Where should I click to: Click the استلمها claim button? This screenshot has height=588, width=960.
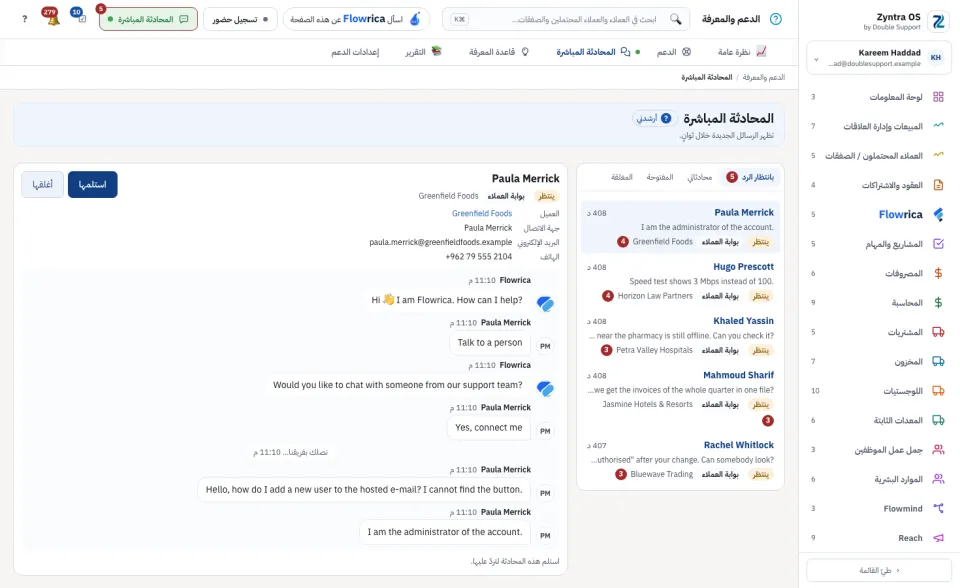click(92, 184)
